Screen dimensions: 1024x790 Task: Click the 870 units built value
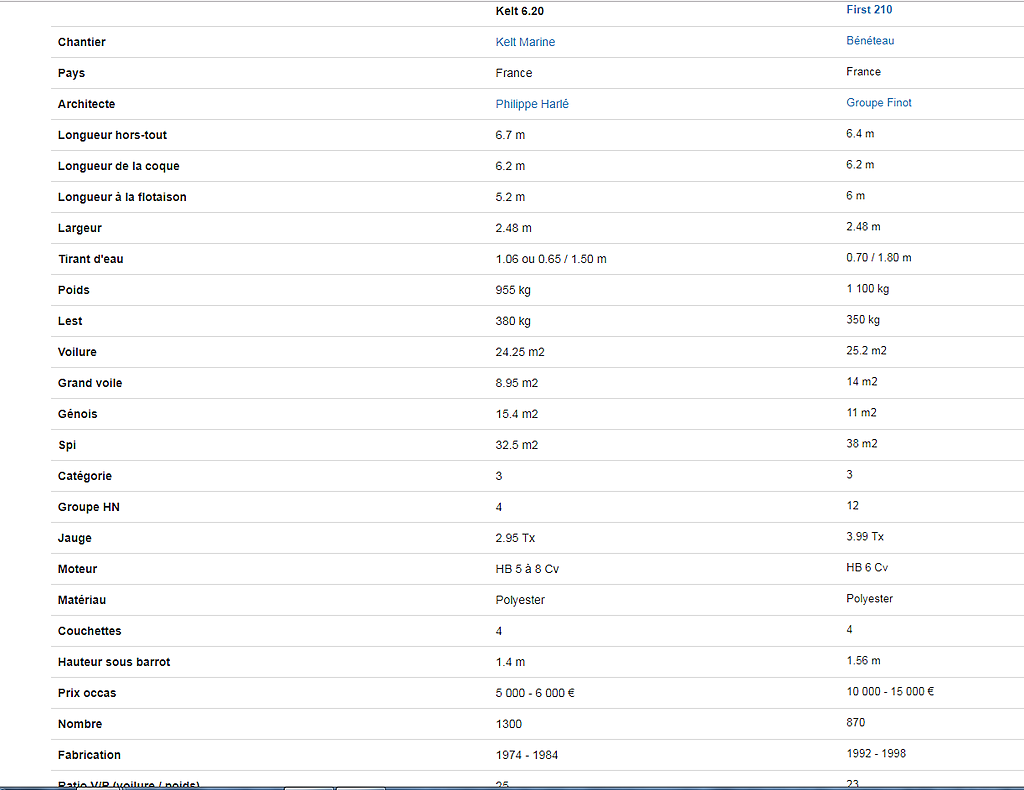tap(856, 723)
